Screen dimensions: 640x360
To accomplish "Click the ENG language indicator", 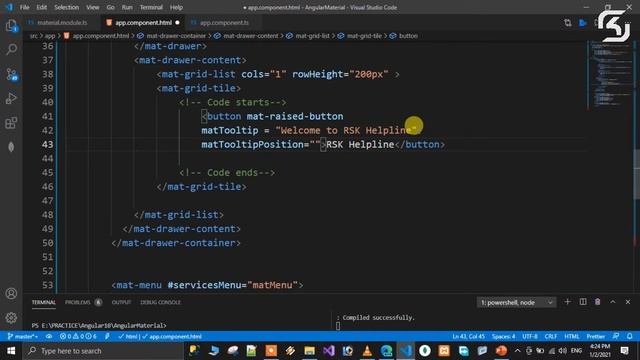I will point(576,351).
